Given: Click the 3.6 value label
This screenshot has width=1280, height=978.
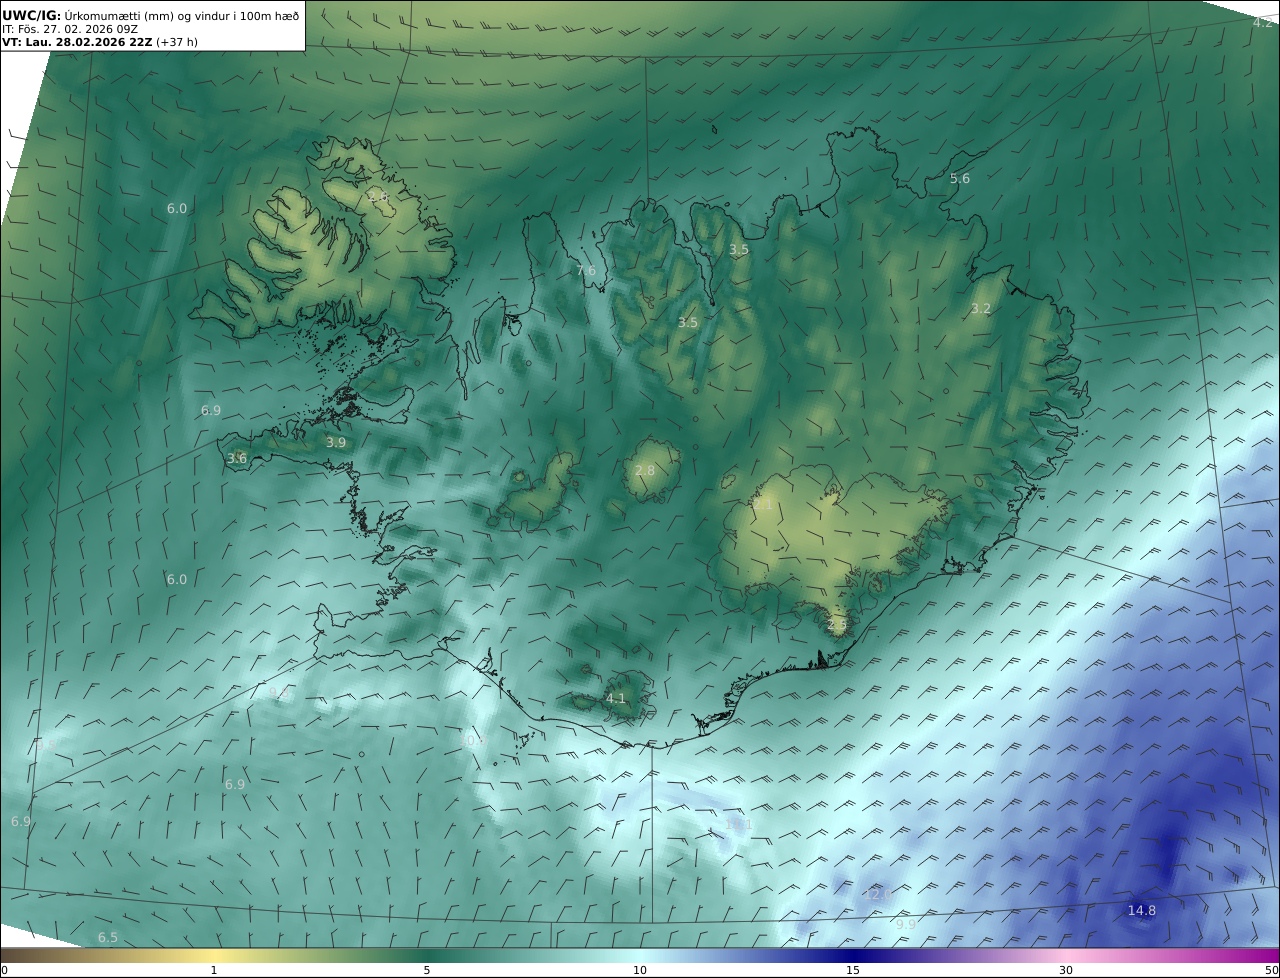Looking at the screenshot, I should [237, 458].
